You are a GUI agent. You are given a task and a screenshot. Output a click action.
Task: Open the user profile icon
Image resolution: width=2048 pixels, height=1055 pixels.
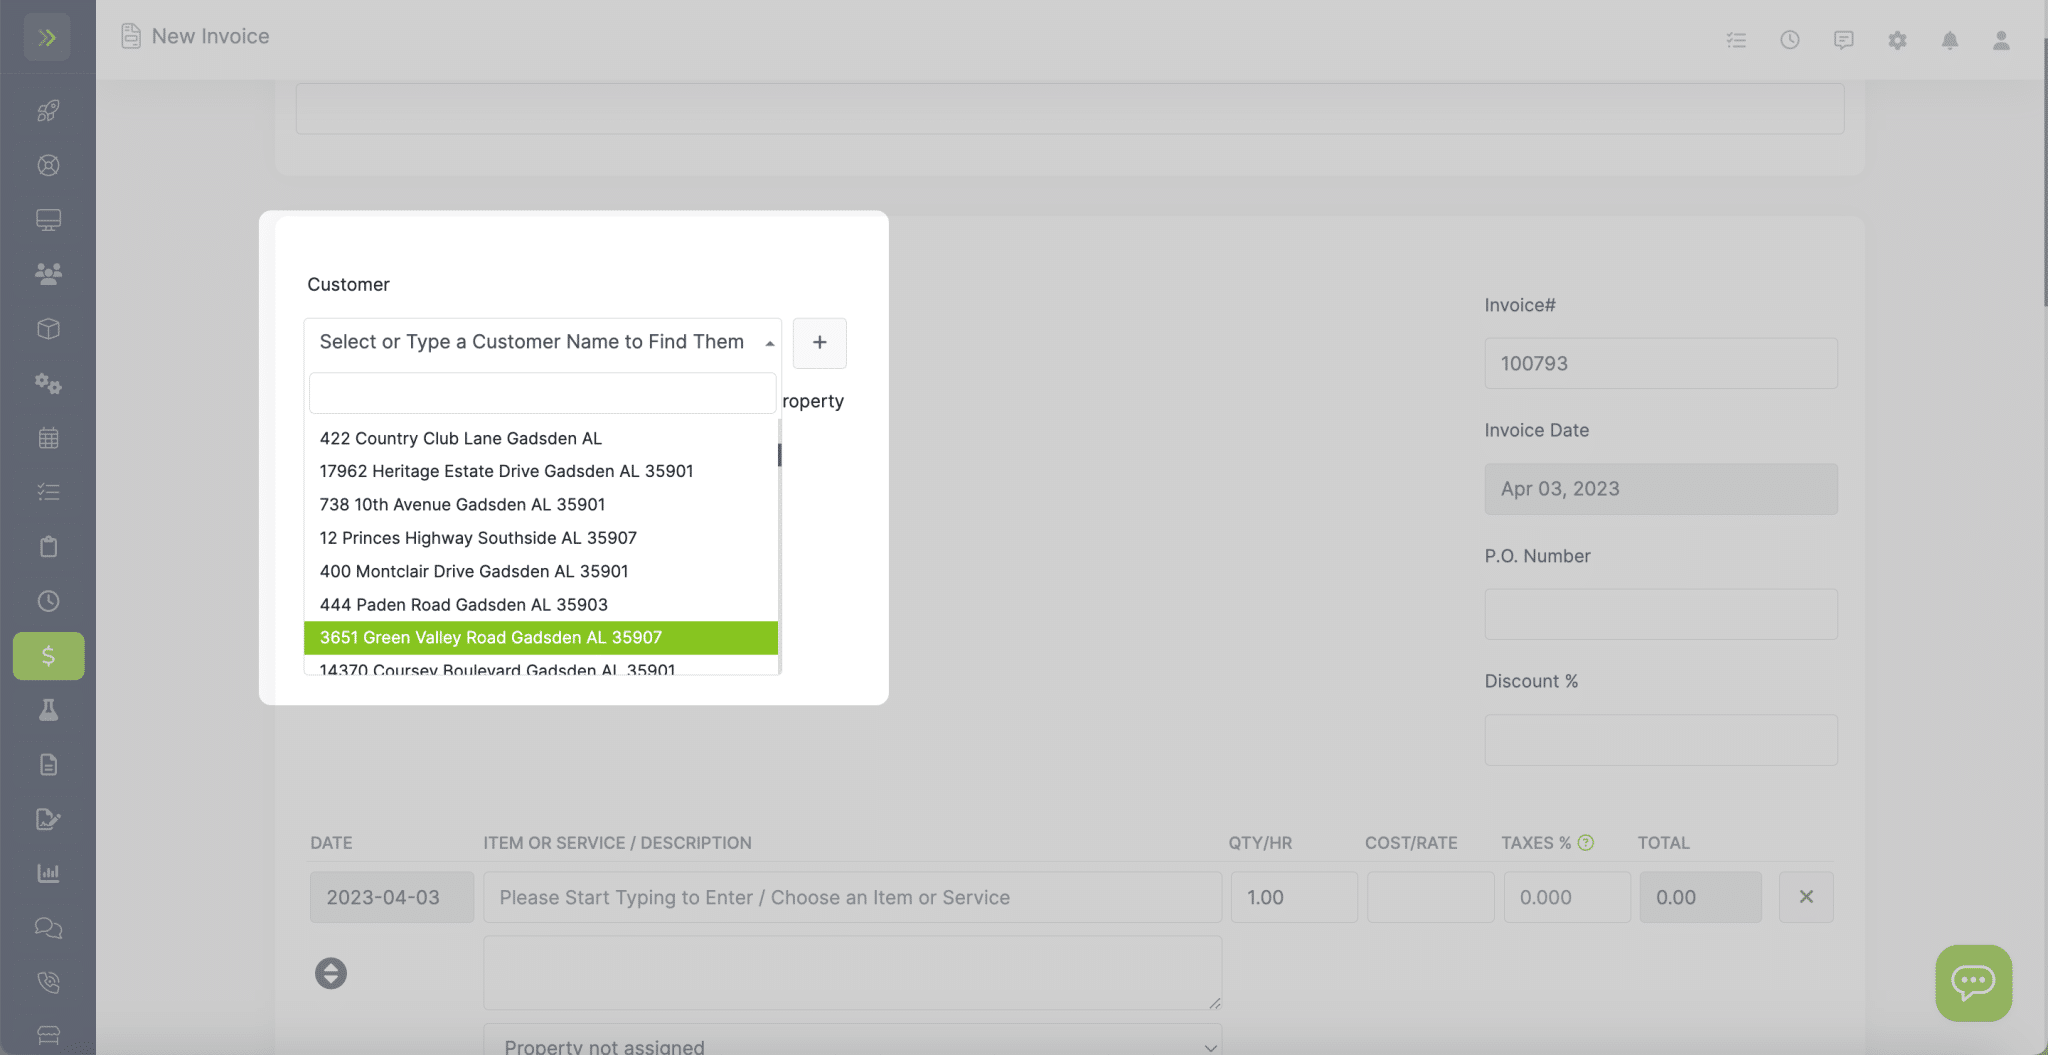pos(2000,40)
